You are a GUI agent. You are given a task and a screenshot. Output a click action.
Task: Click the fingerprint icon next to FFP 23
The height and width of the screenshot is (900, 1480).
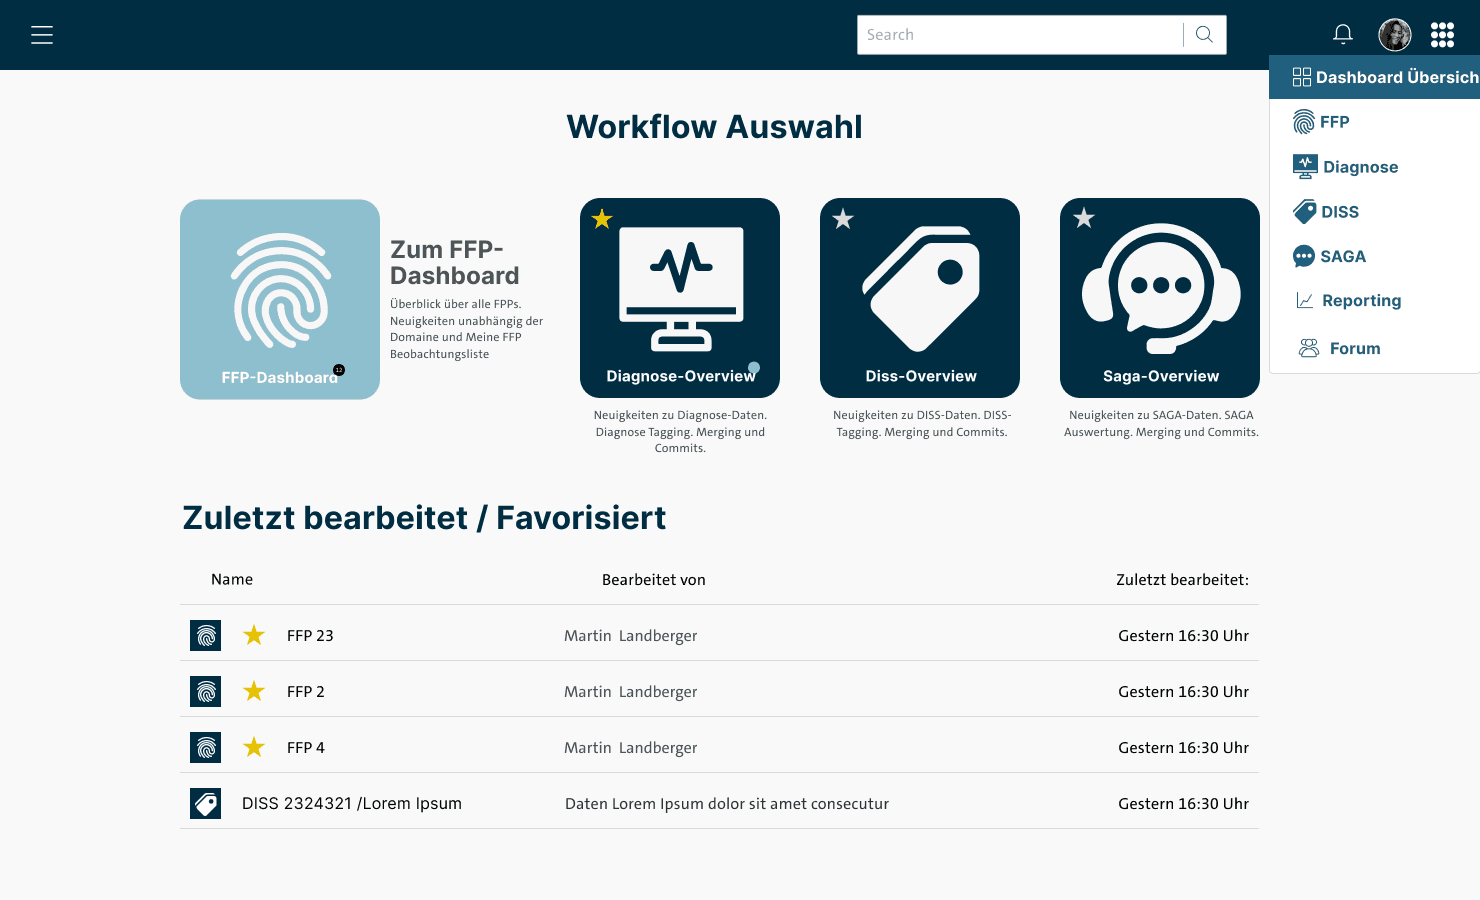tap(205, 635)
